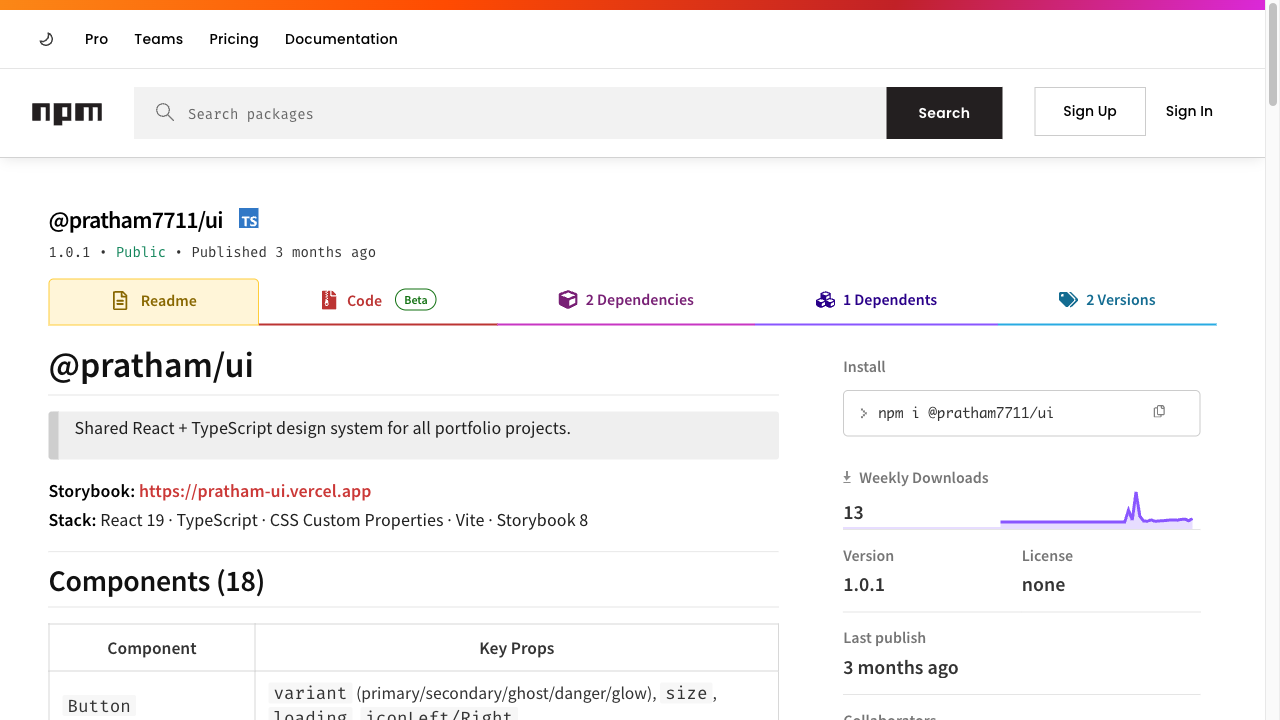
Task: Click the Sign In link
Action: pos(1189,111)
